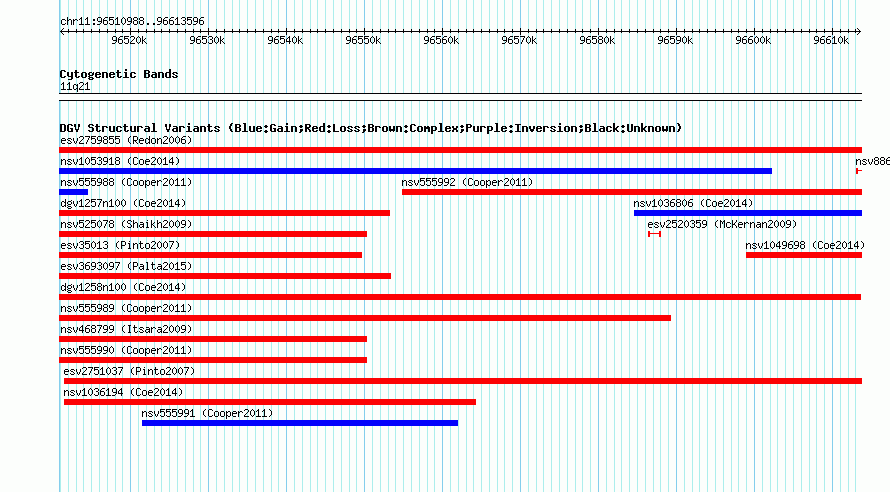Click the esv2751037 (Pinto2007) label
890x492 pixels.
[129, 371]
